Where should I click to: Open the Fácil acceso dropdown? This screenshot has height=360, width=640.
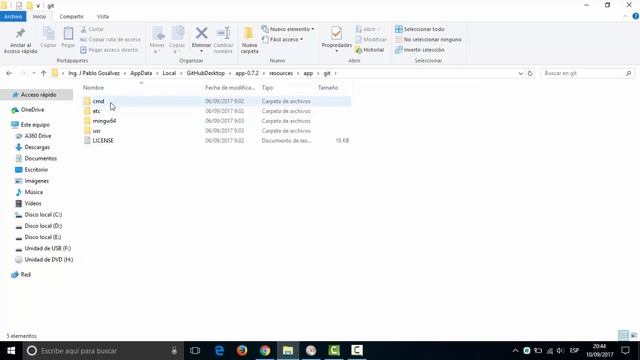coord(282,40)
